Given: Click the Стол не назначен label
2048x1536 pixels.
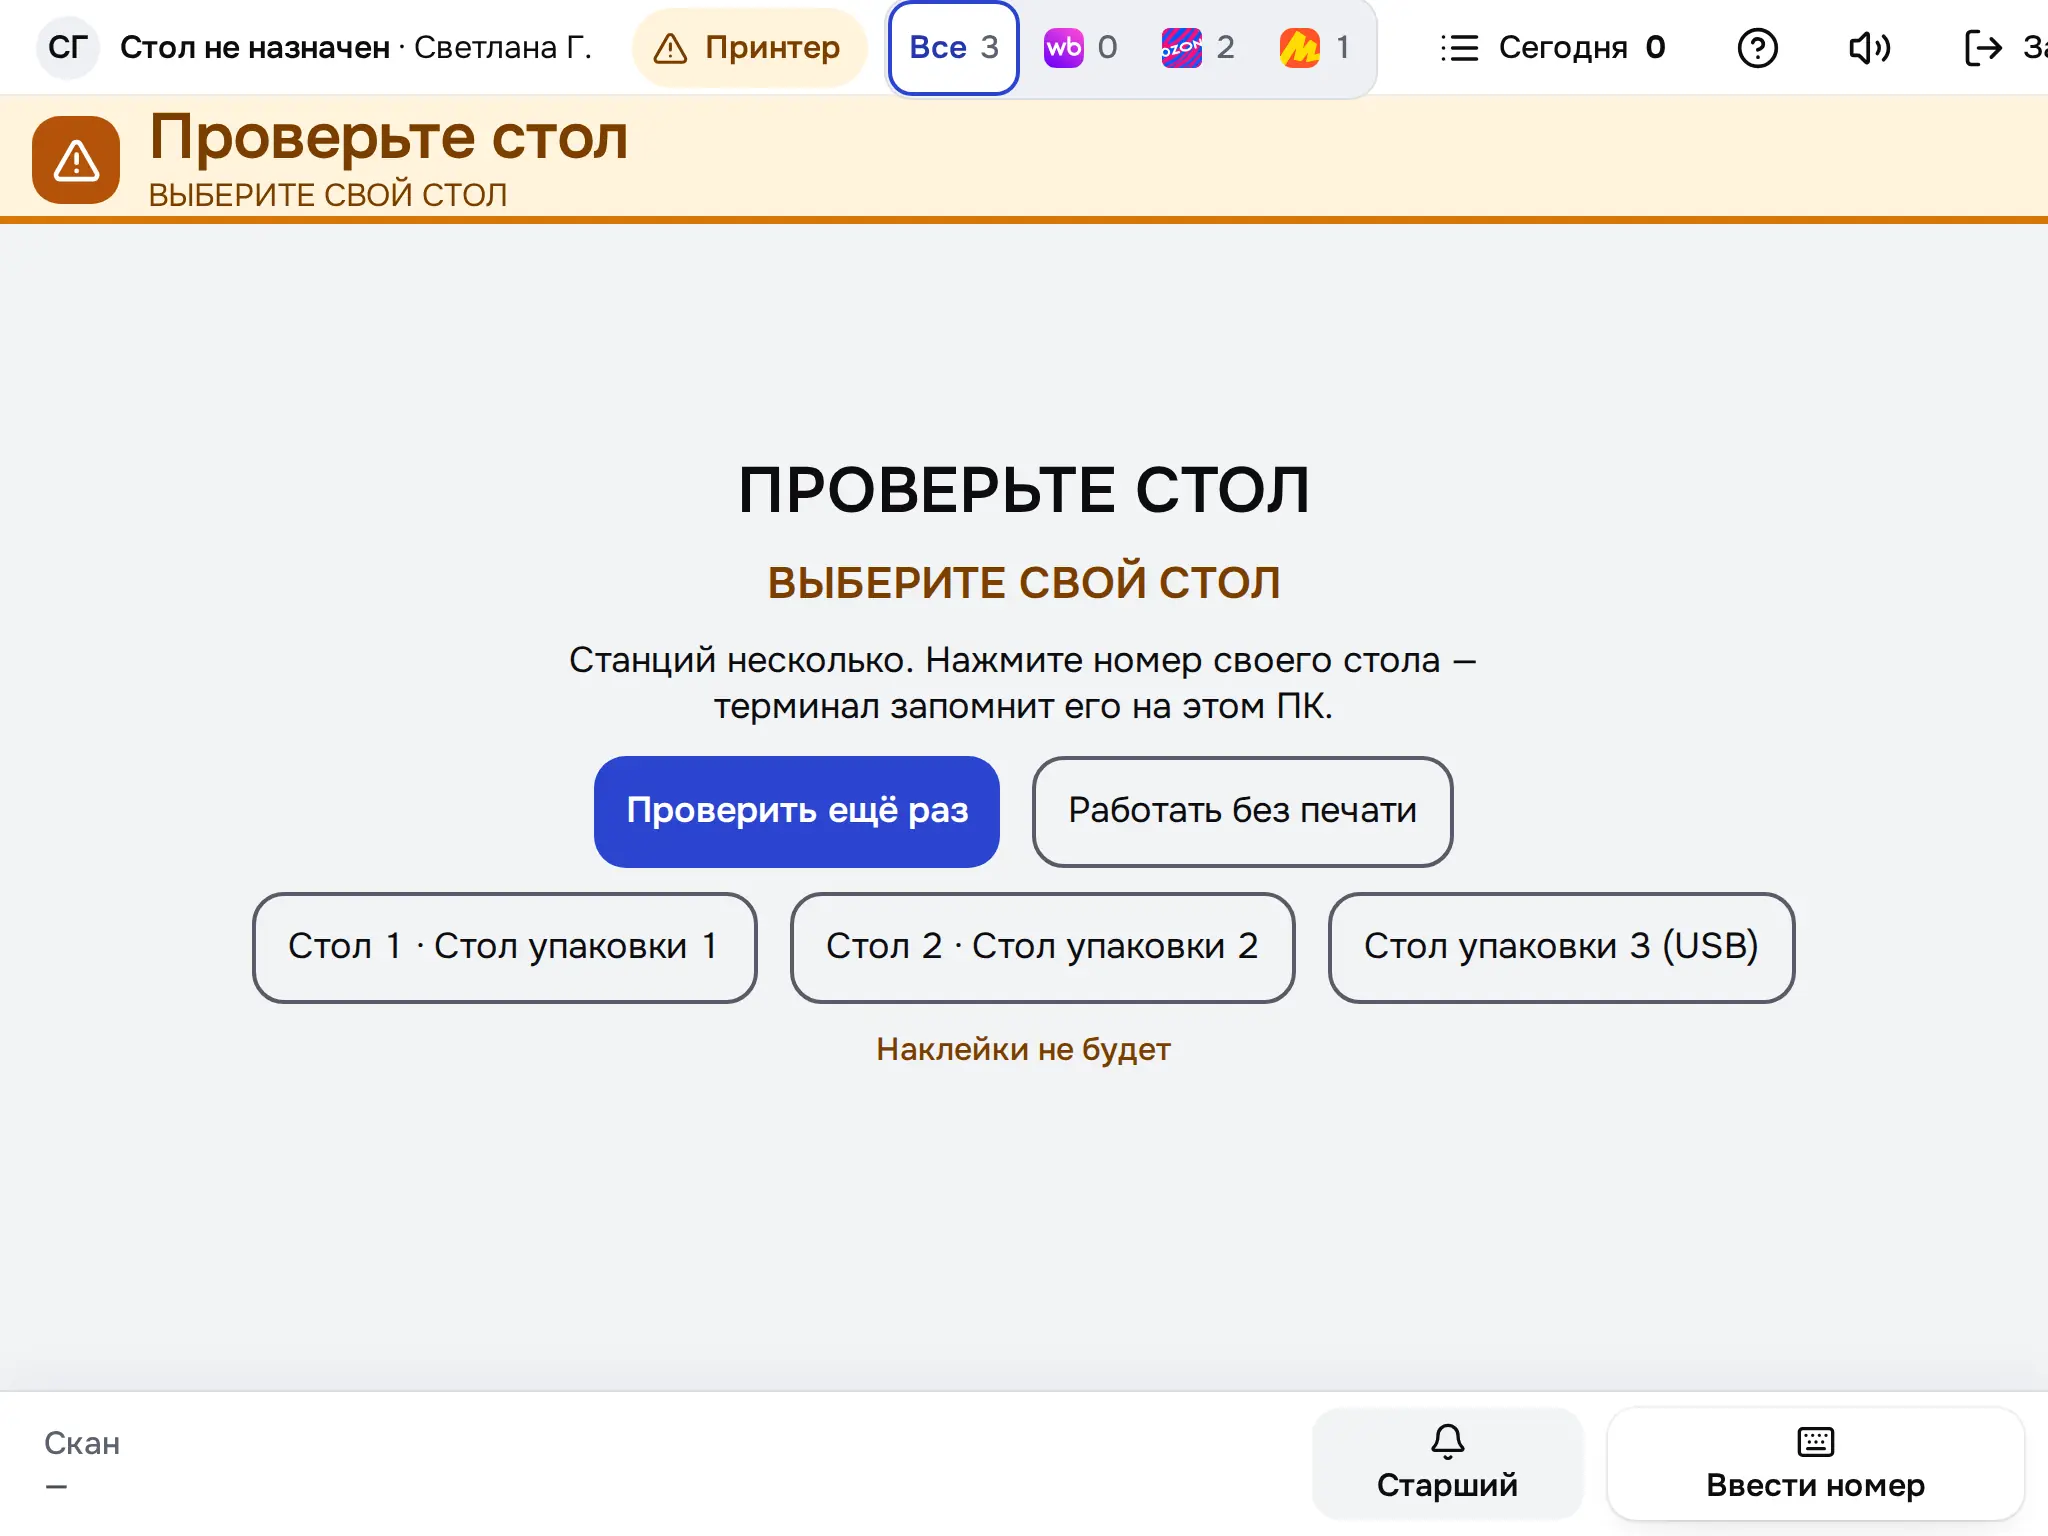Looking at the screenshot, I should click(255, 47).
